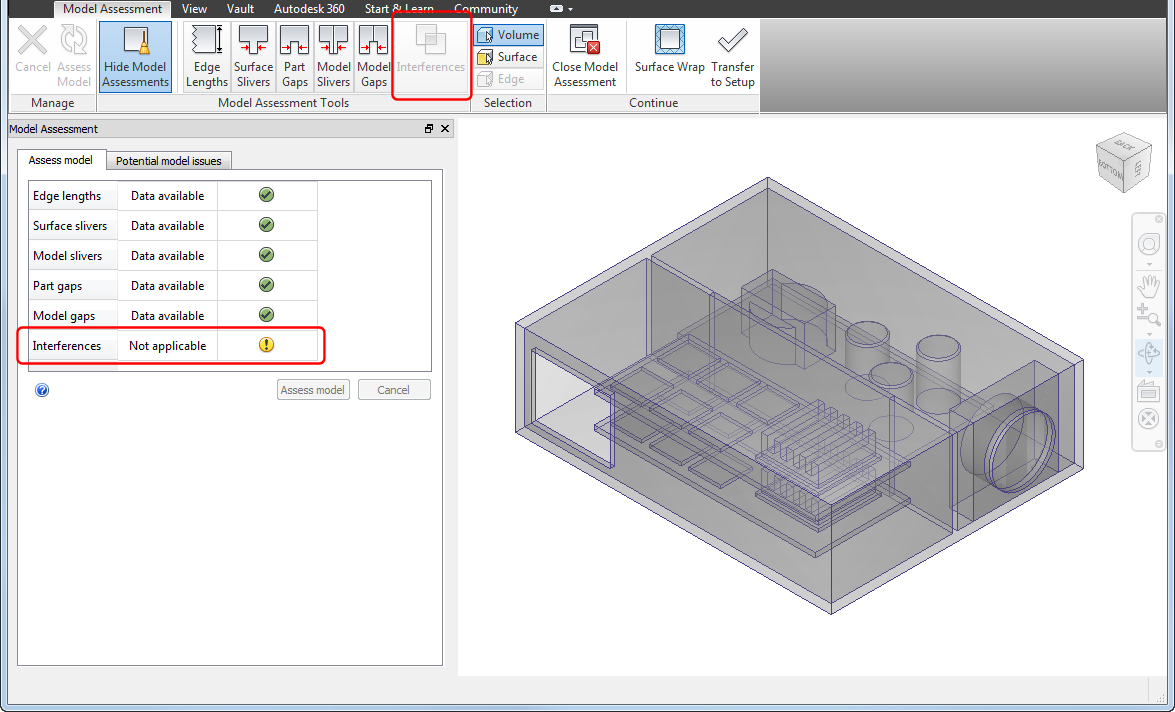Enable Volume selection mode
Viewport: 1175px width, 712px height.
coord(508,34)
